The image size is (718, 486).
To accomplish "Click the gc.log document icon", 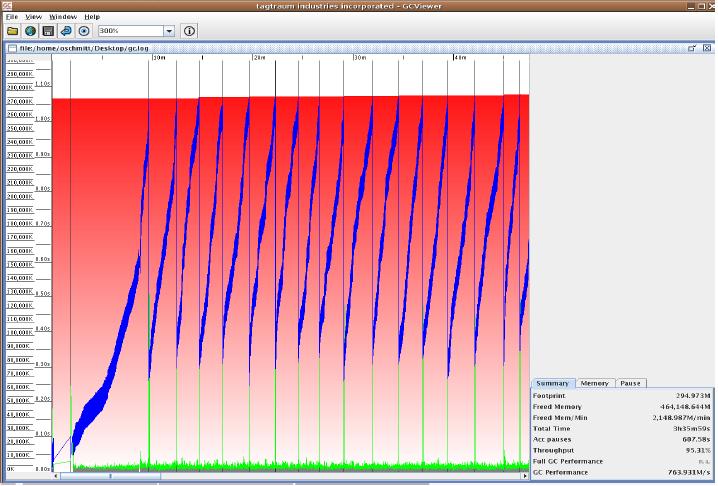I will coord(12,47).
